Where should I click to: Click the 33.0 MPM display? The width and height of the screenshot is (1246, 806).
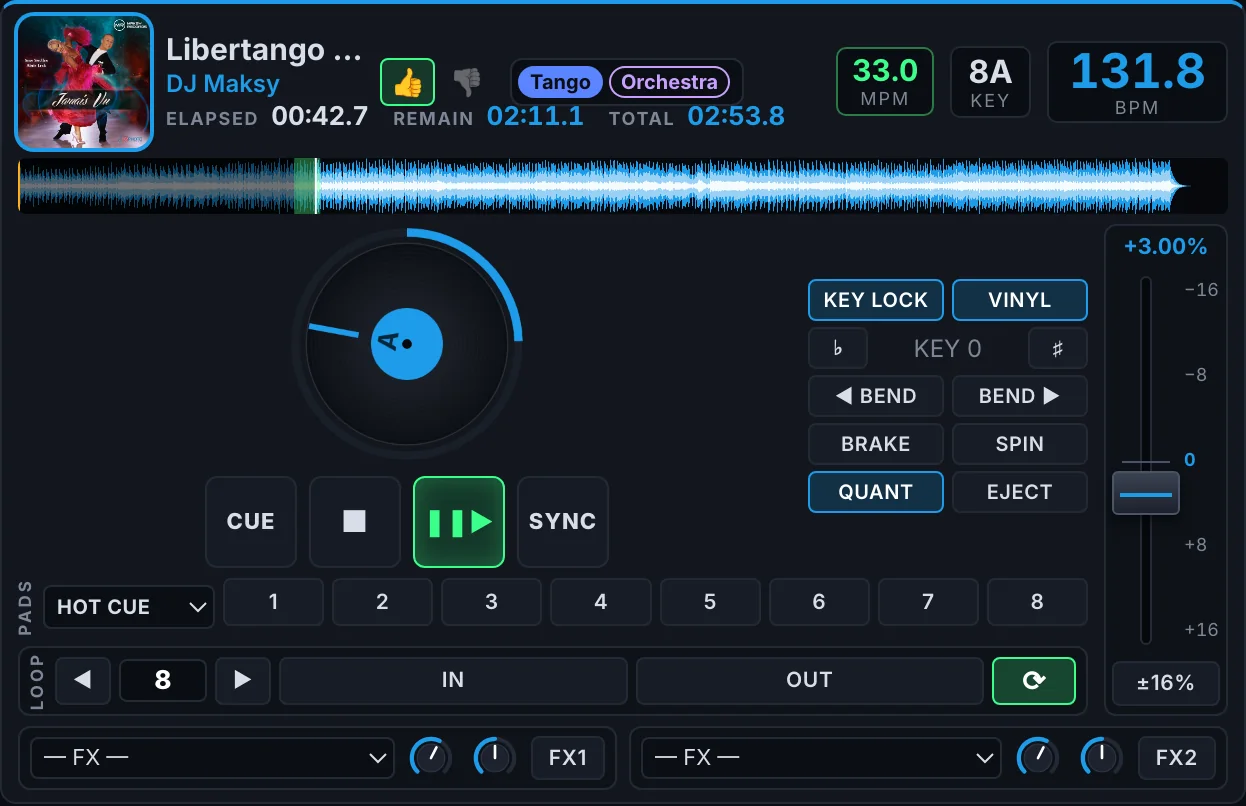[x=885, y=82]
